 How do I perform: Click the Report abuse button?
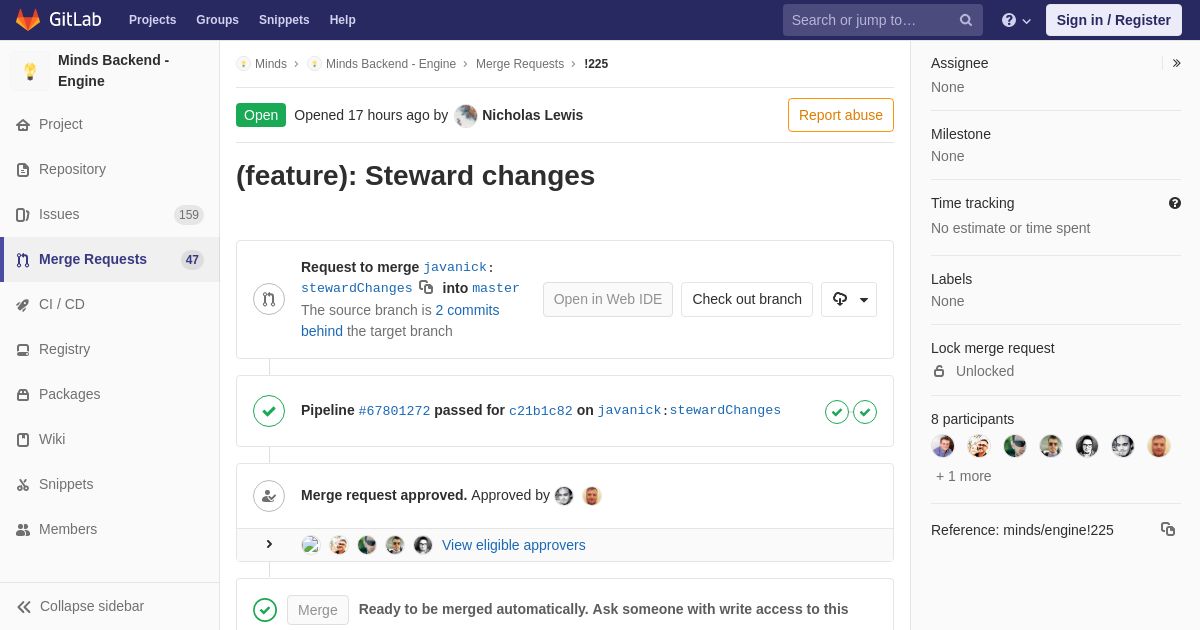pos(841,115)
